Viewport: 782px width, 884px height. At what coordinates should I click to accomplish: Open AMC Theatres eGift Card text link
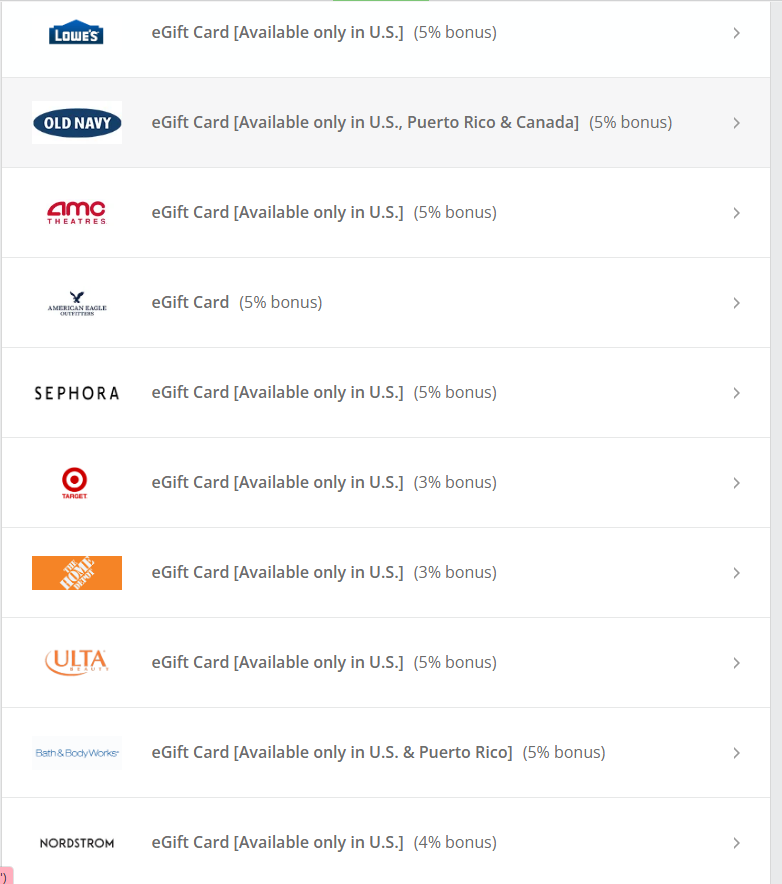[277, 213]
